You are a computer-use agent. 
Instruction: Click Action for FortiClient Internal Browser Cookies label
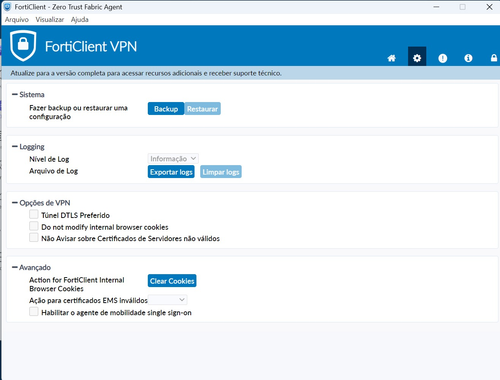point(77,284)
